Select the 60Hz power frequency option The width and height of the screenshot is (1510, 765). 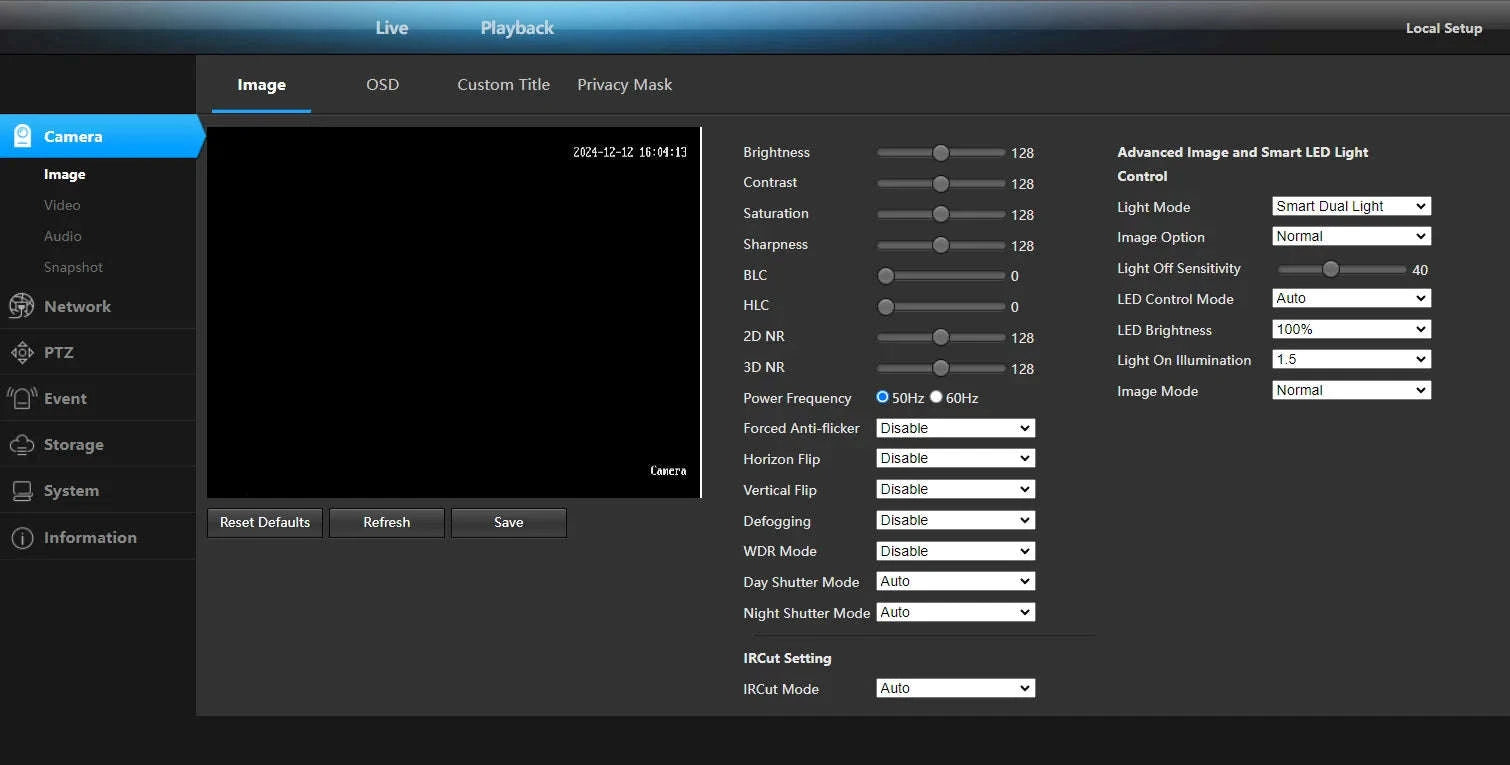[936, 397]
